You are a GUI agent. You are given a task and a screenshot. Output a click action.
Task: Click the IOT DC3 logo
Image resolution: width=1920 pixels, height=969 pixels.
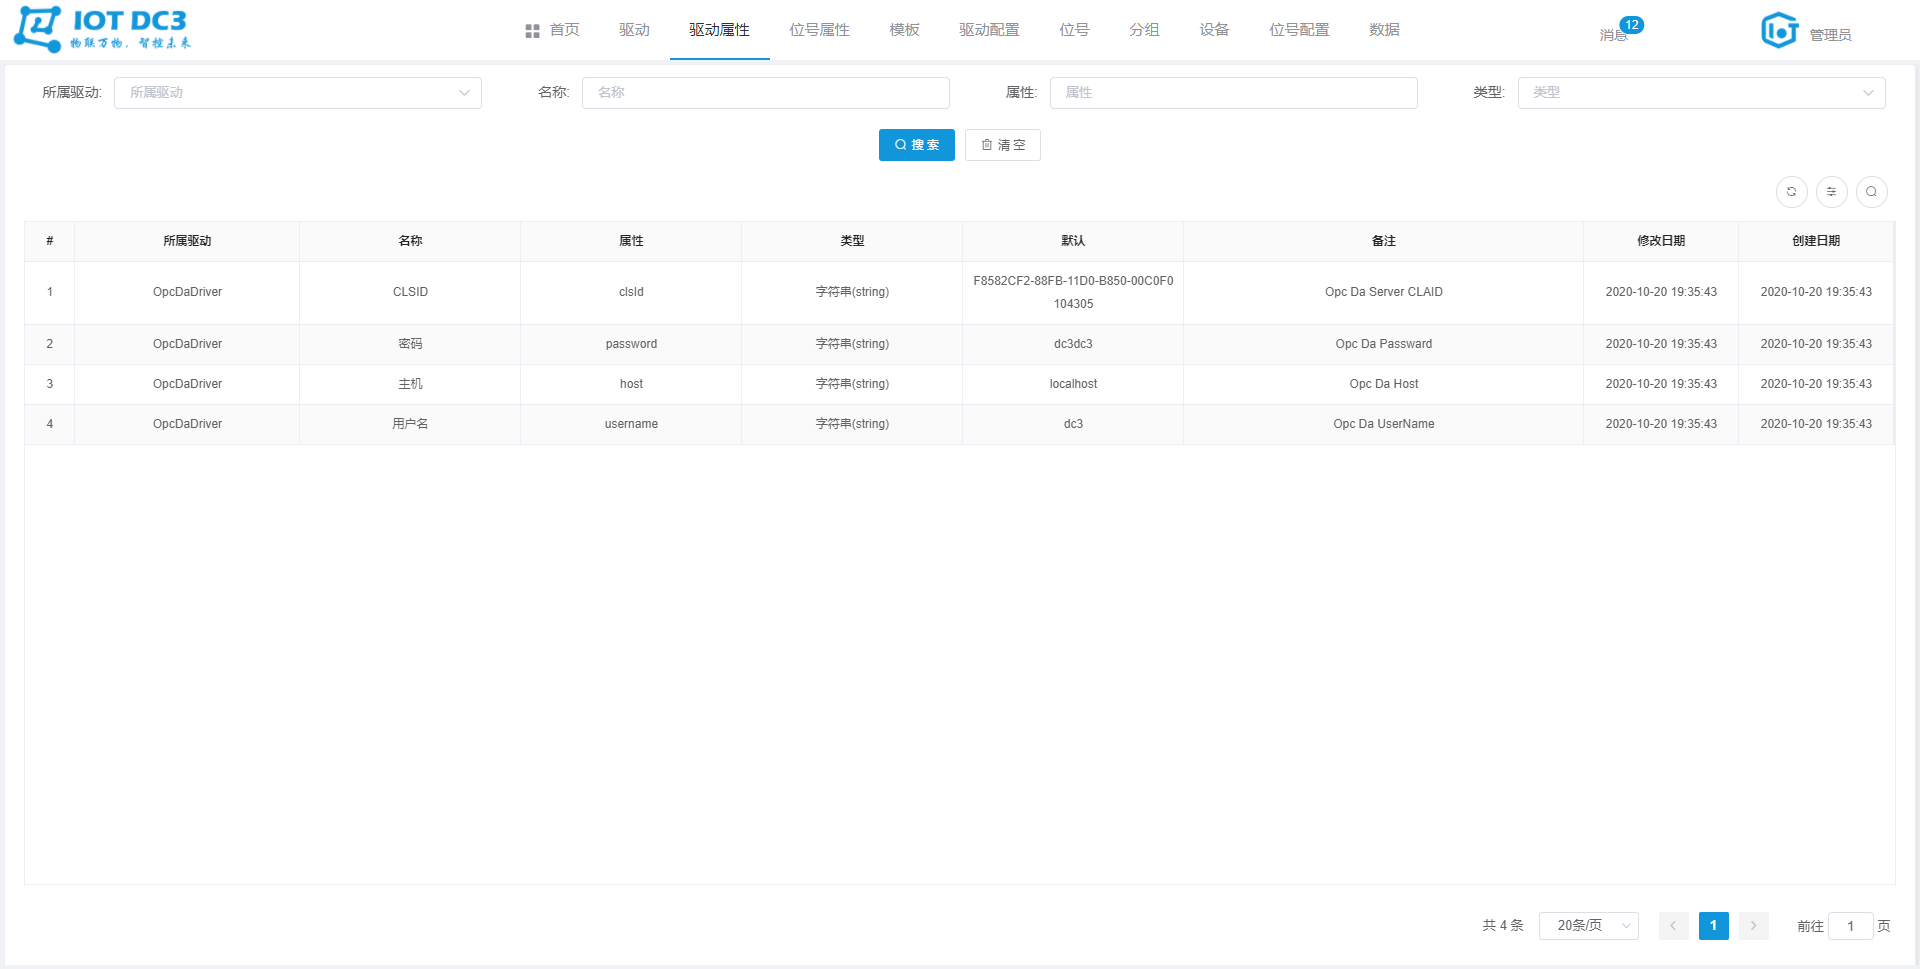click(x=102, y=29)
